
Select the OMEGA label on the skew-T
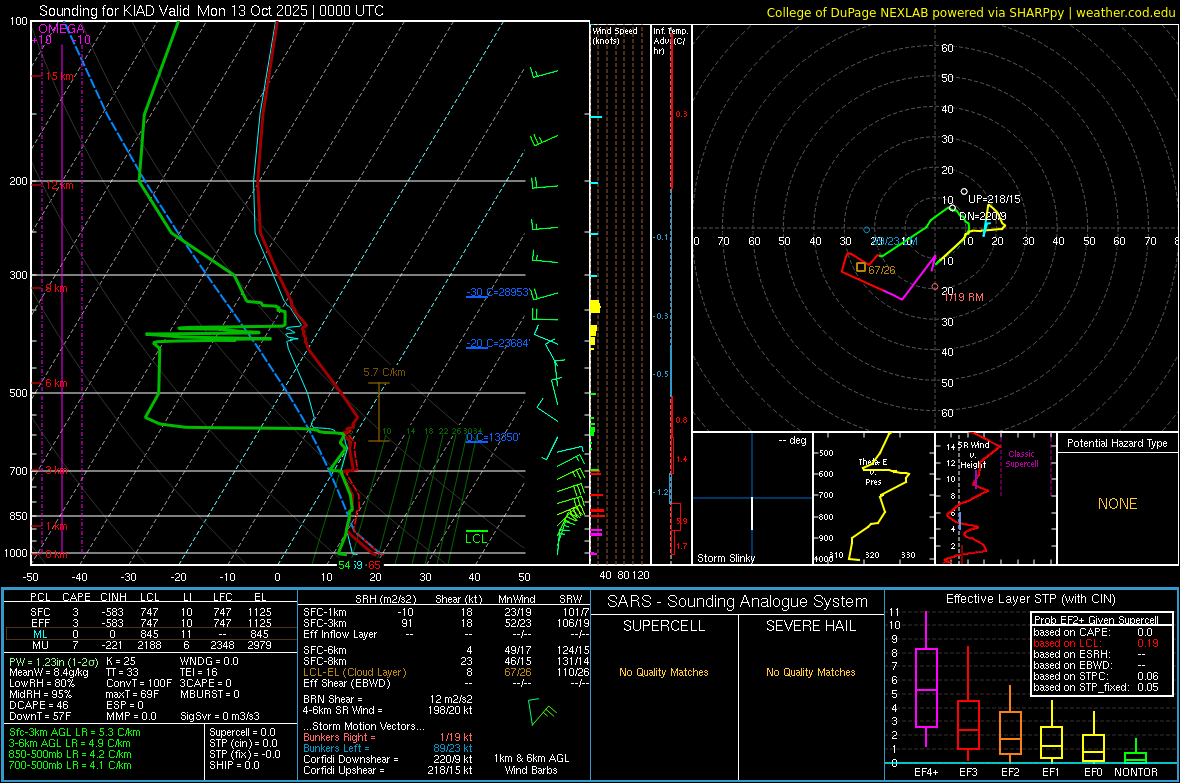click(x=62, y=29)
